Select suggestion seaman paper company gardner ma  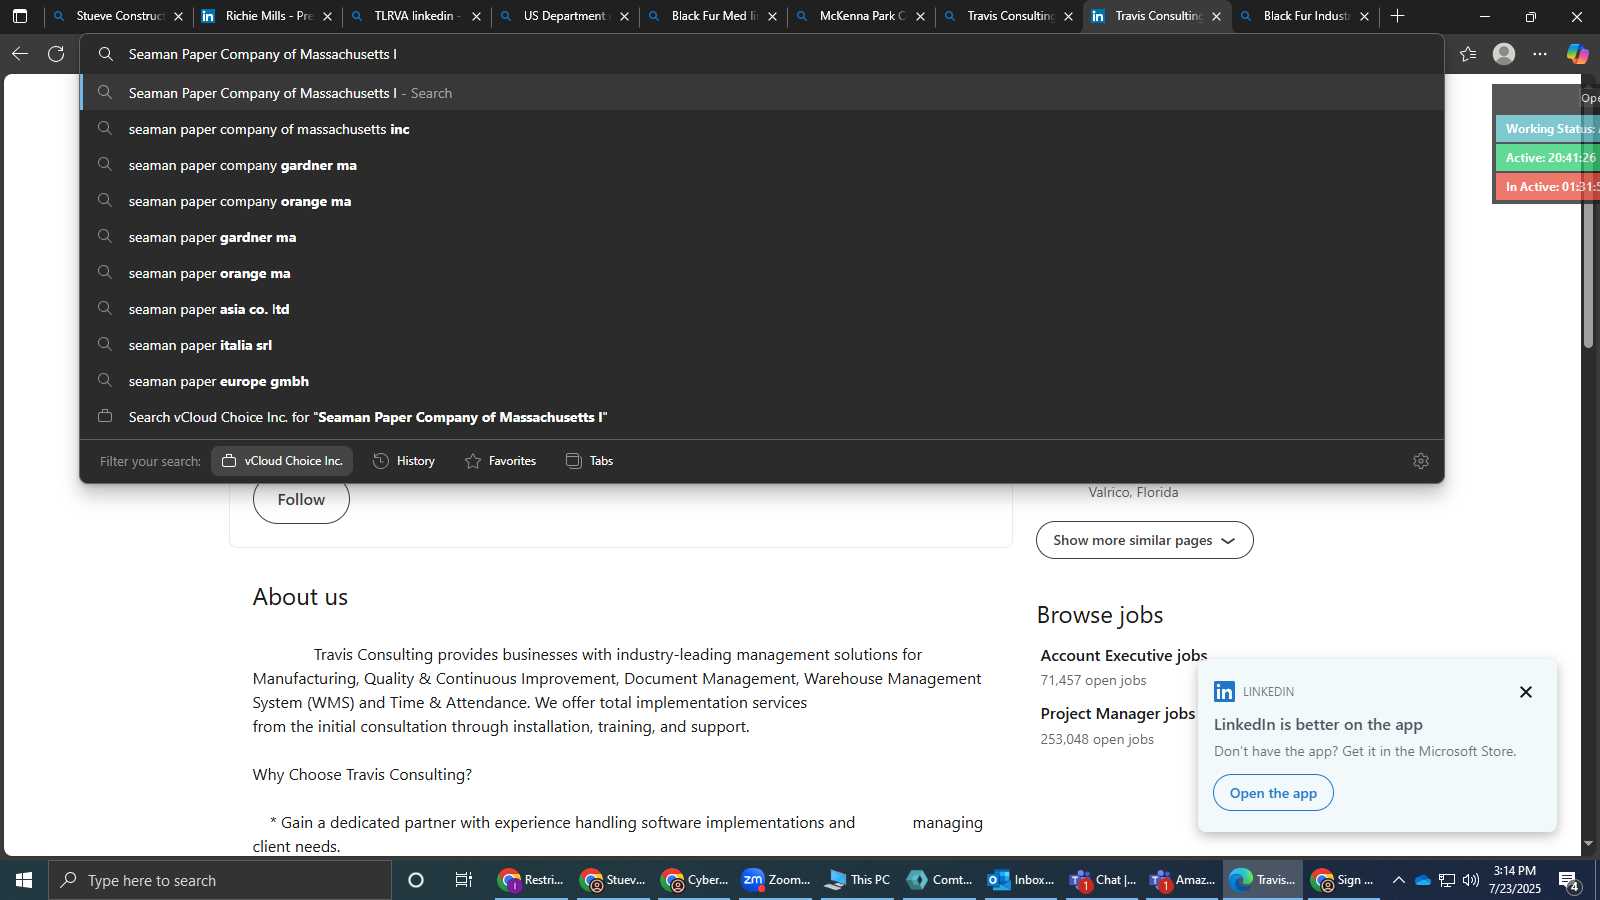click(762, 165)
